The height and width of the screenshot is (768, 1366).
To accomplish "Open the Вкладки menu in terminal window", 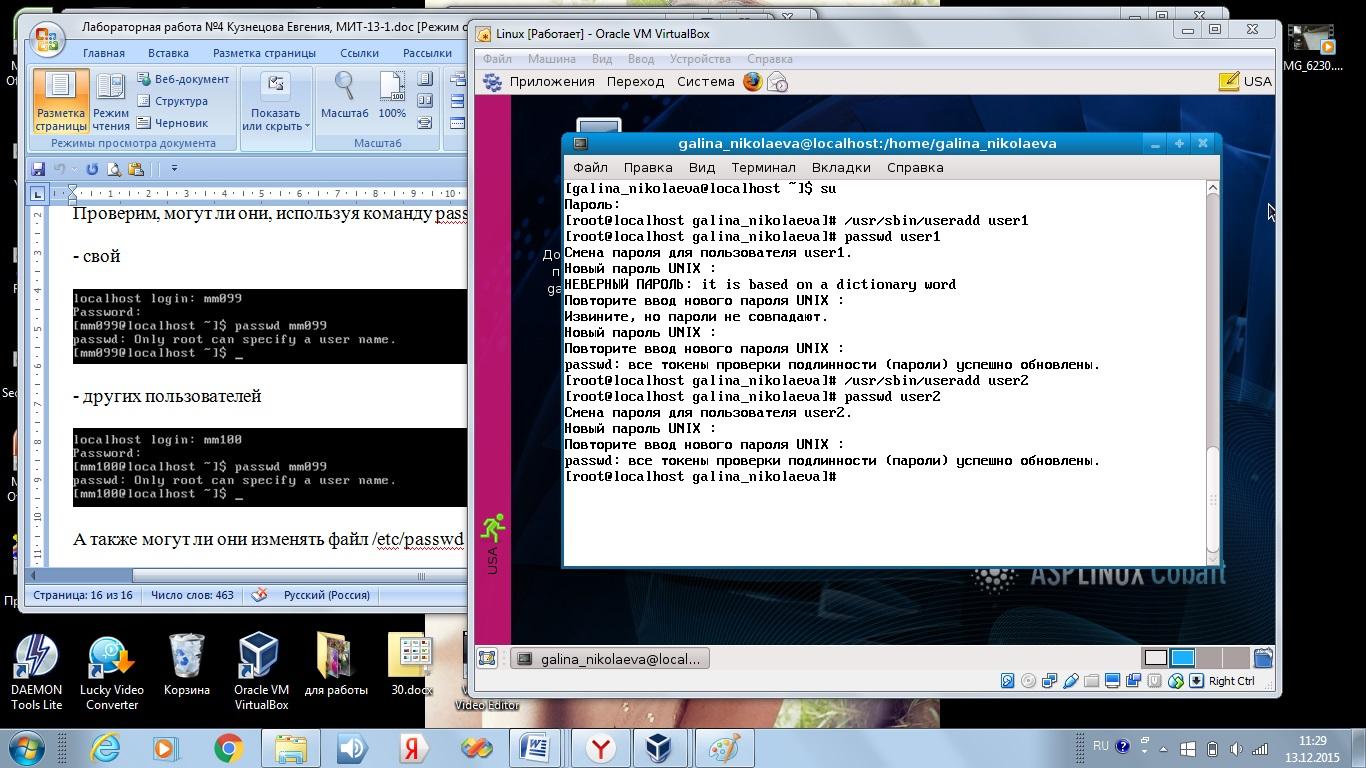I will [x=841, y=167].
